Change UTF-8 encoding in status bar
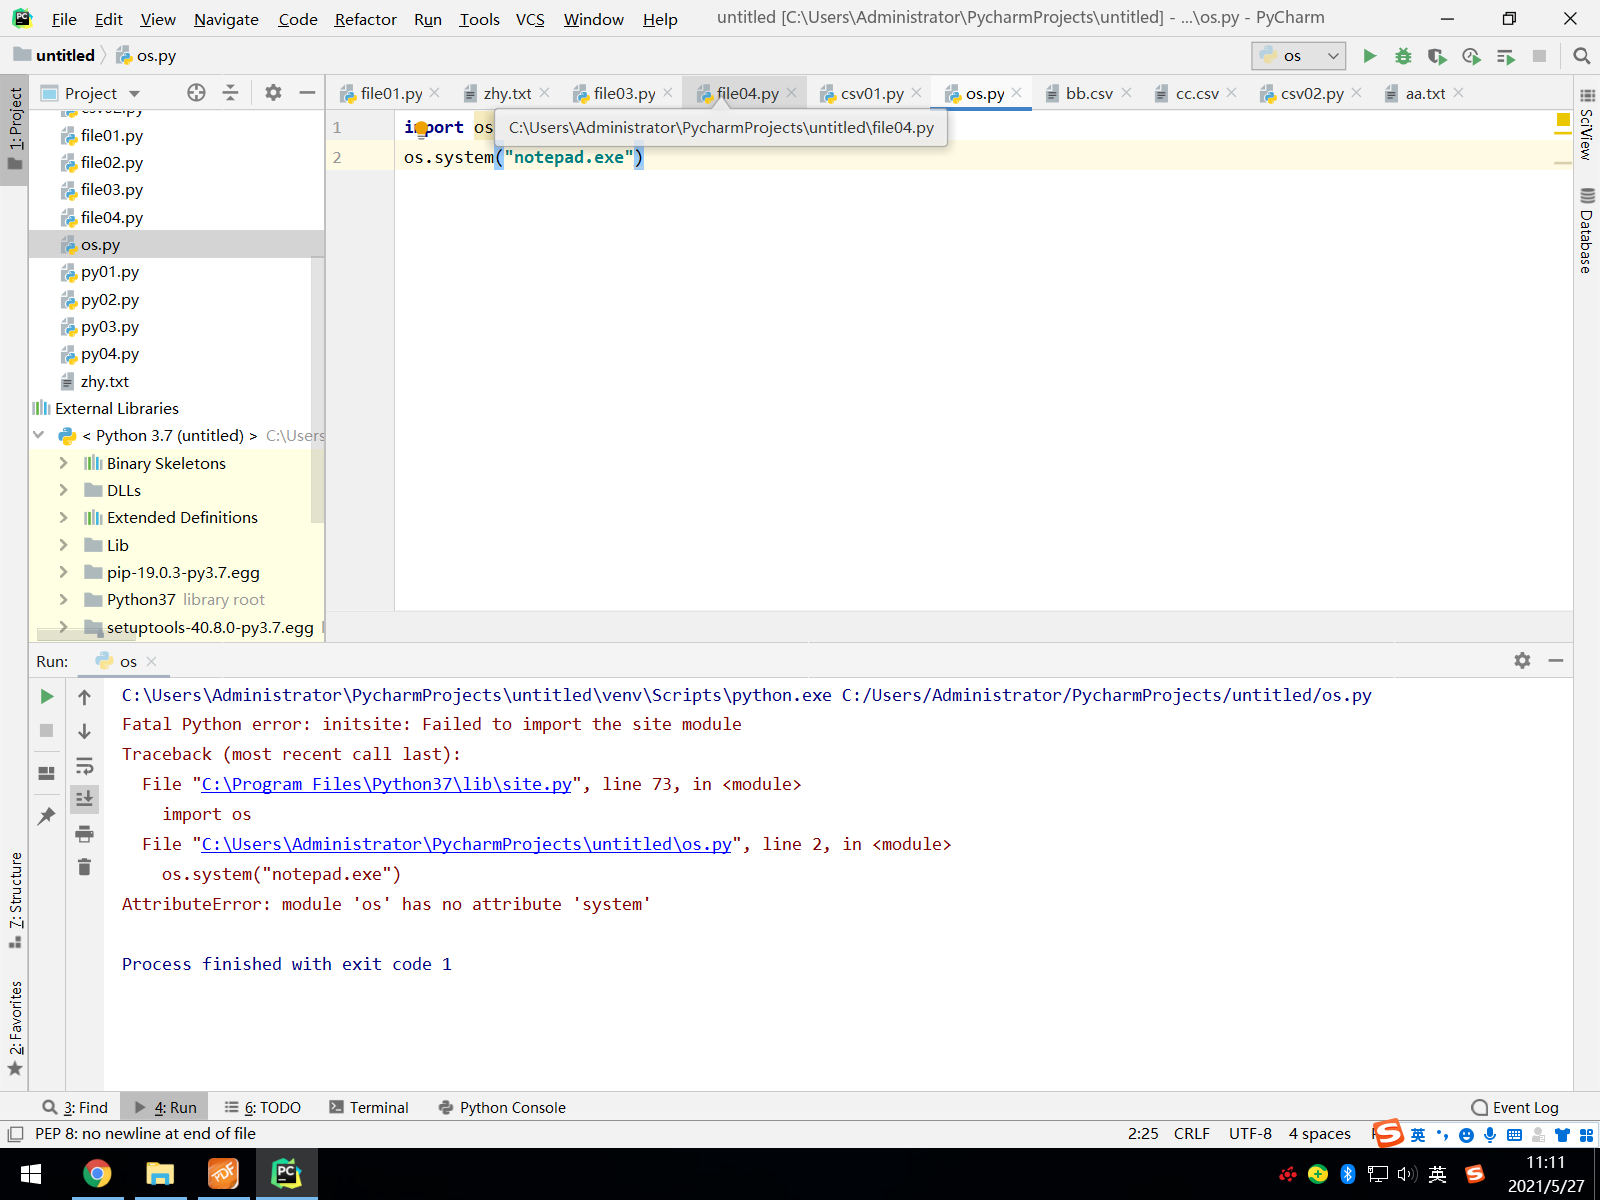The image size is (1600, 1200). click(1250, 1133)
